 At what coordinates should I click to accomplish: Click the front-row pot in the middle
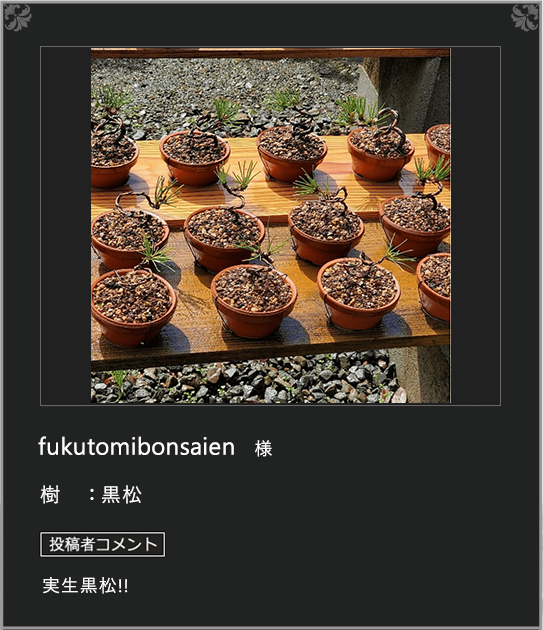point(254,301)
